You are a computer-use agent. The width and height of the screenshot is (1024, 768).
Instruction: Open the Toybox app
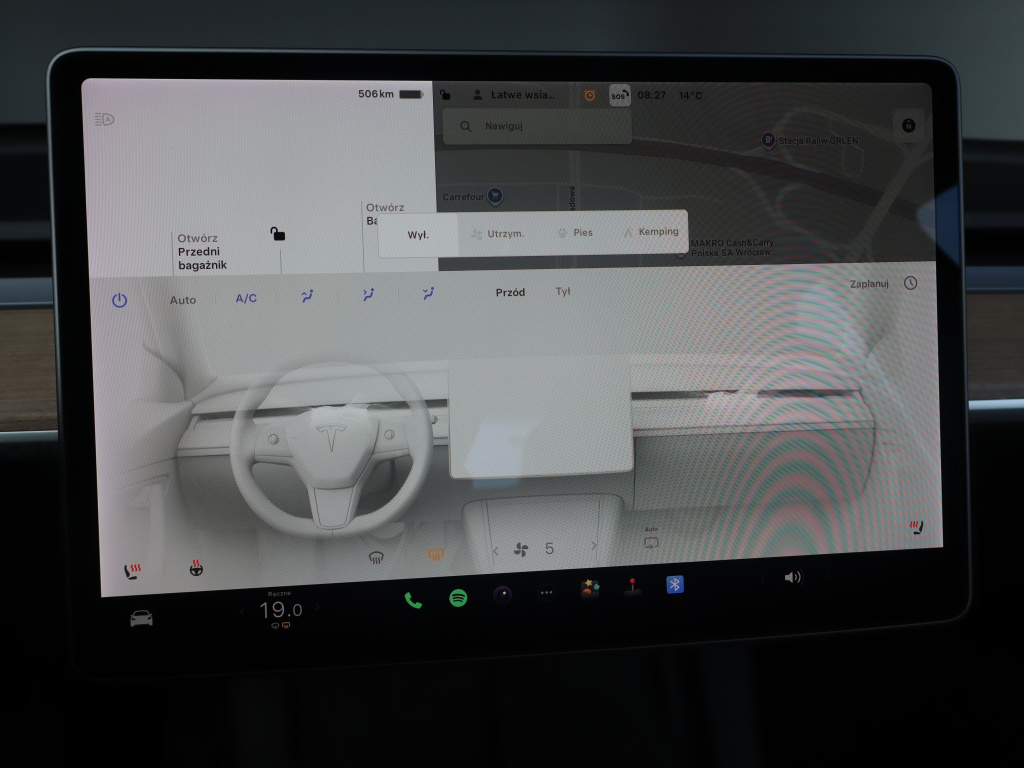click(x=590, y=588)
